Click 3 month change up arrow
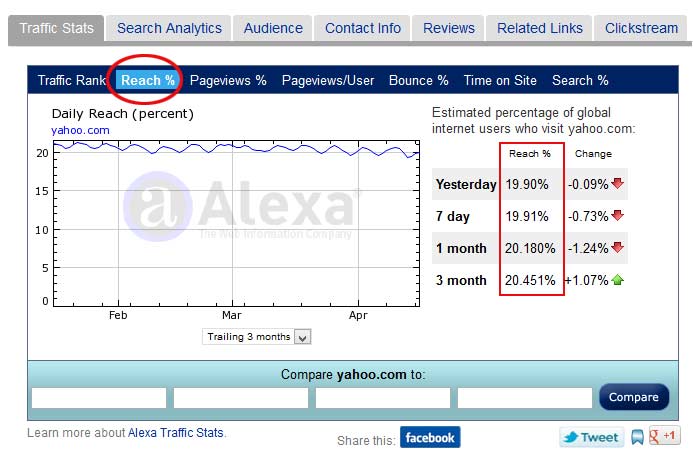Image resolution: width=693 pixels, height=457 pixels. click(617, 280)
